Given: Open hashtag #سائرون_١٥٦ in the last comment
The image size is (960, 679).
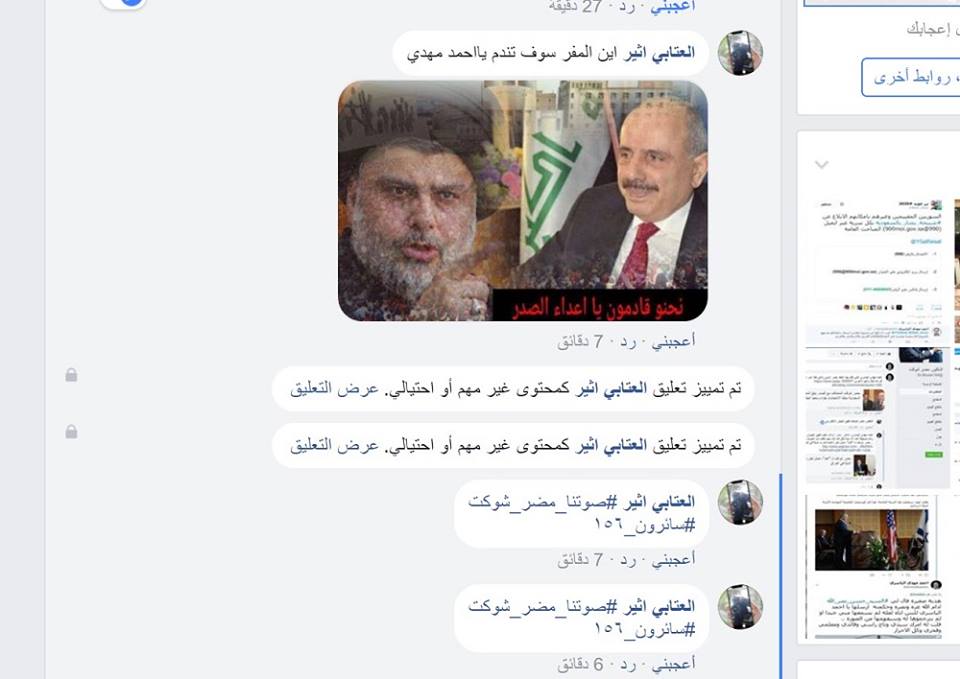Looking at the screenshot, I should point(644,629).
